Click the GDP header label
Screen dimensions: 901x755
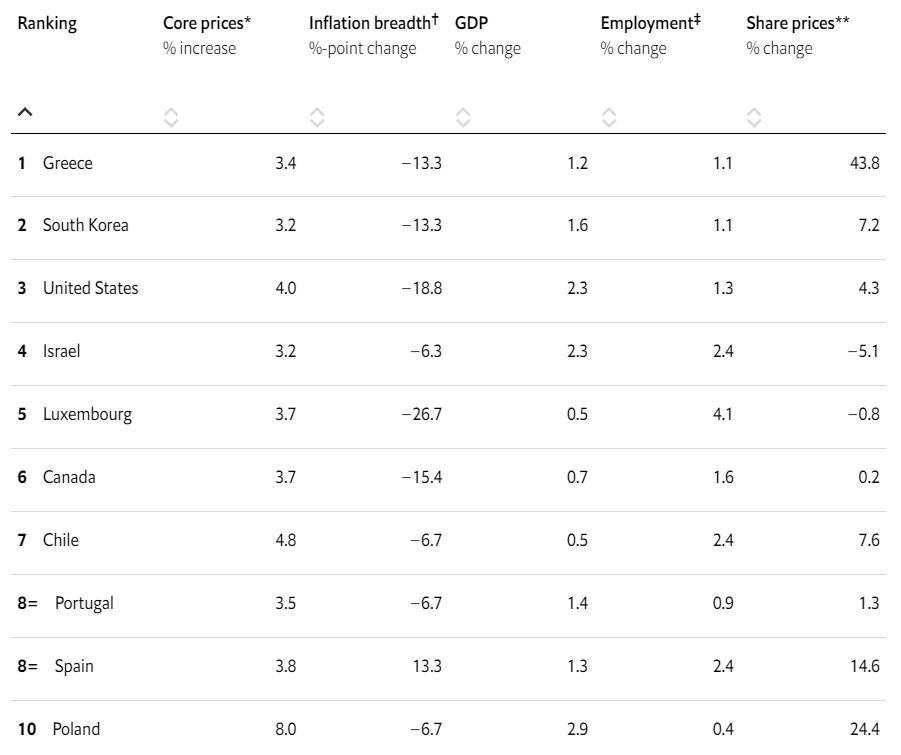click(470, 24)
